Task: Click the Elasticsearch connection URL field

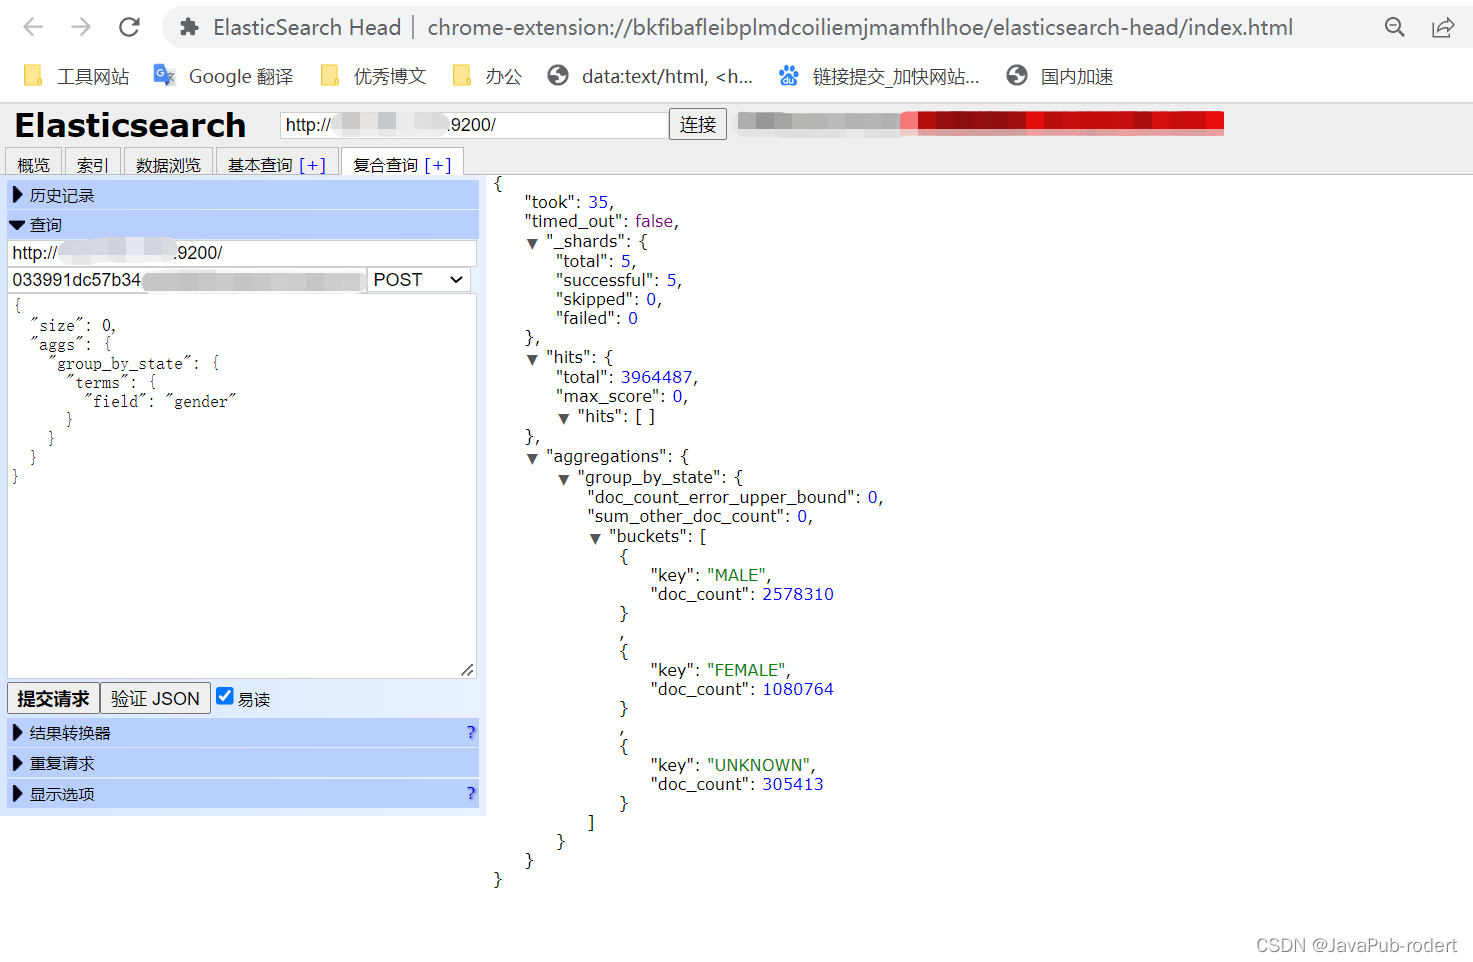Action: [x=473, y=125]
